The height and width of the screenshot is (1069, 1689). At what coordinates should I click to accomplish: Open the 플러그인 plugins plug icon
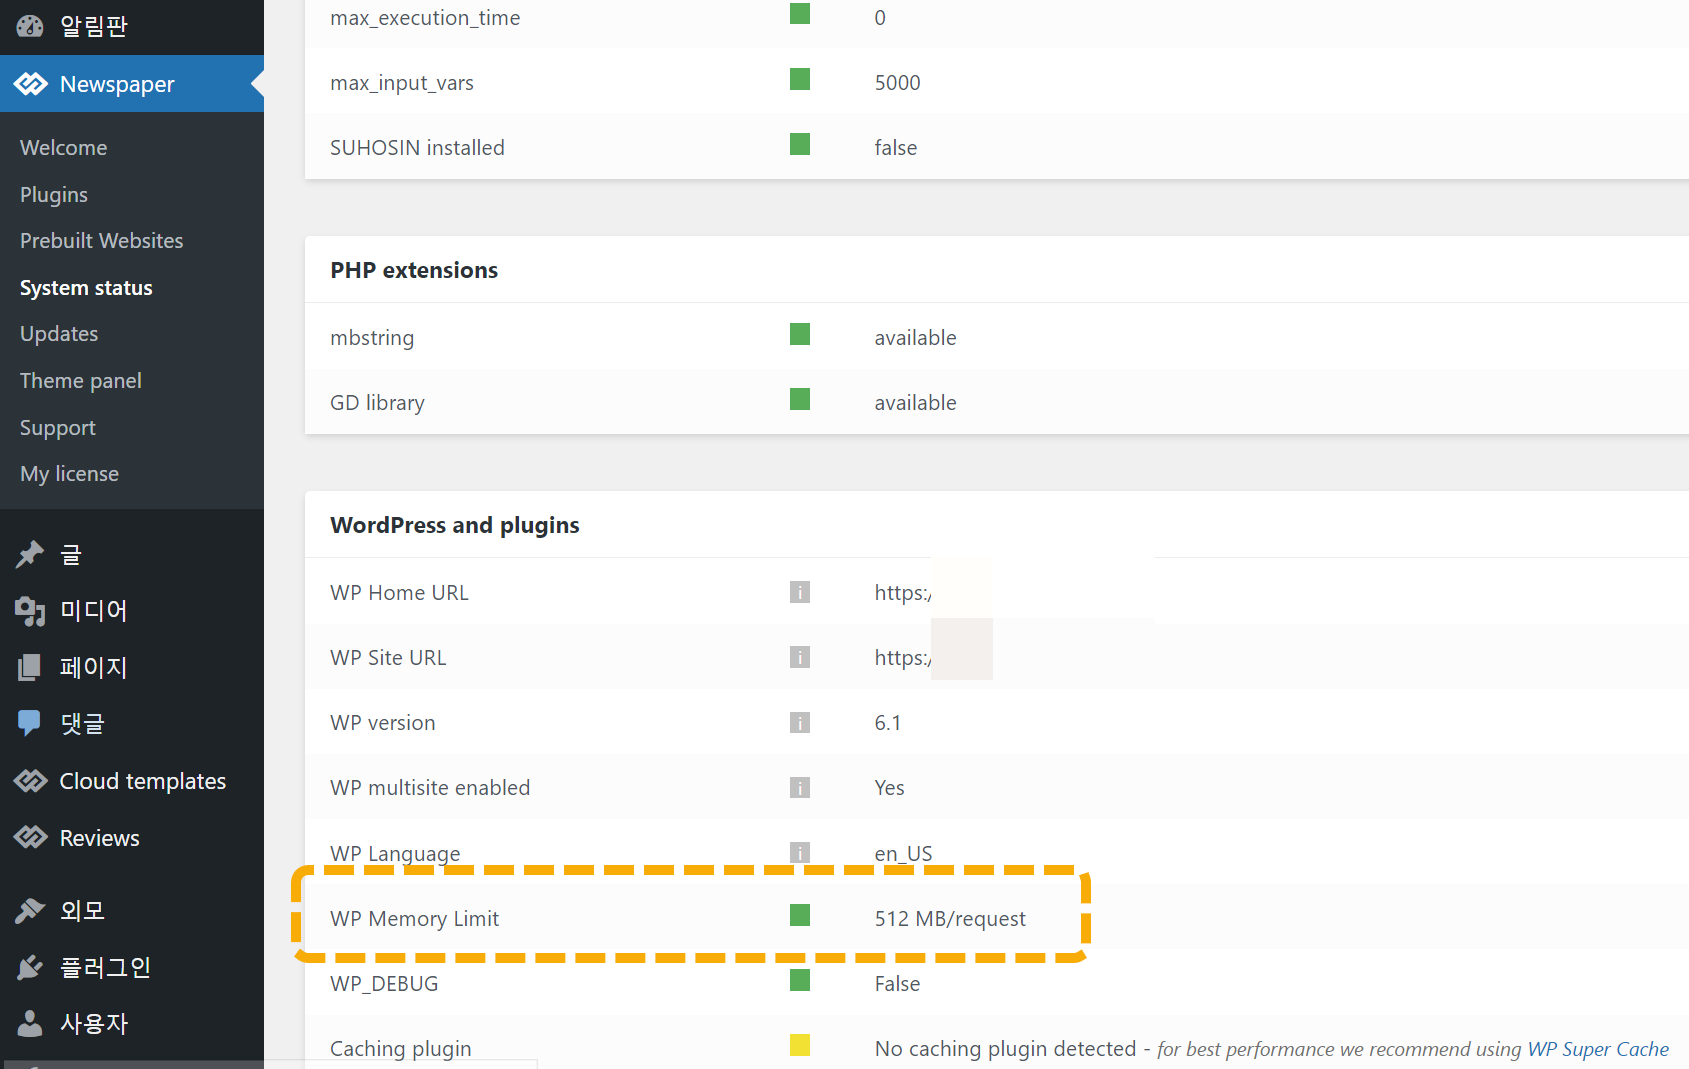[30, 967]
